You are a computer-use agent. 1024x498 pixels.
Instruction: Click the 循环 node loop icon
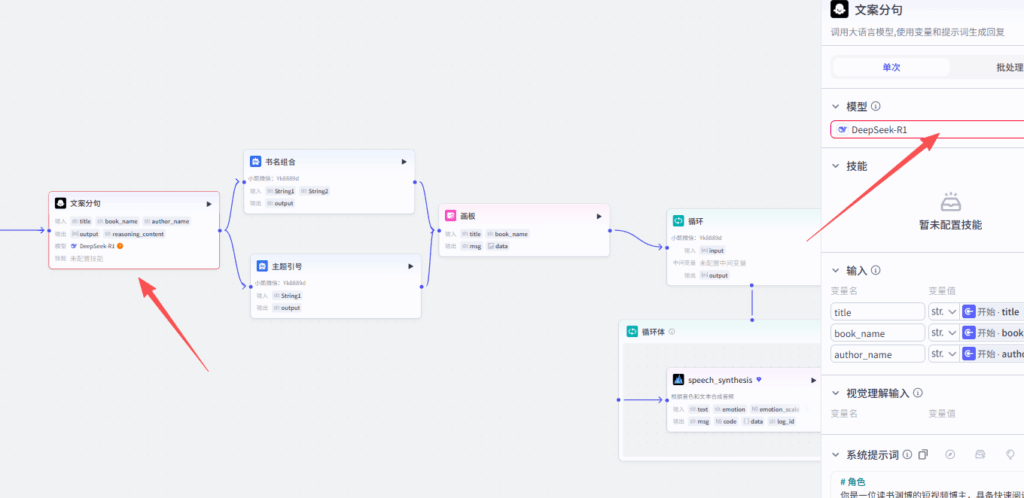click(677, 220)
